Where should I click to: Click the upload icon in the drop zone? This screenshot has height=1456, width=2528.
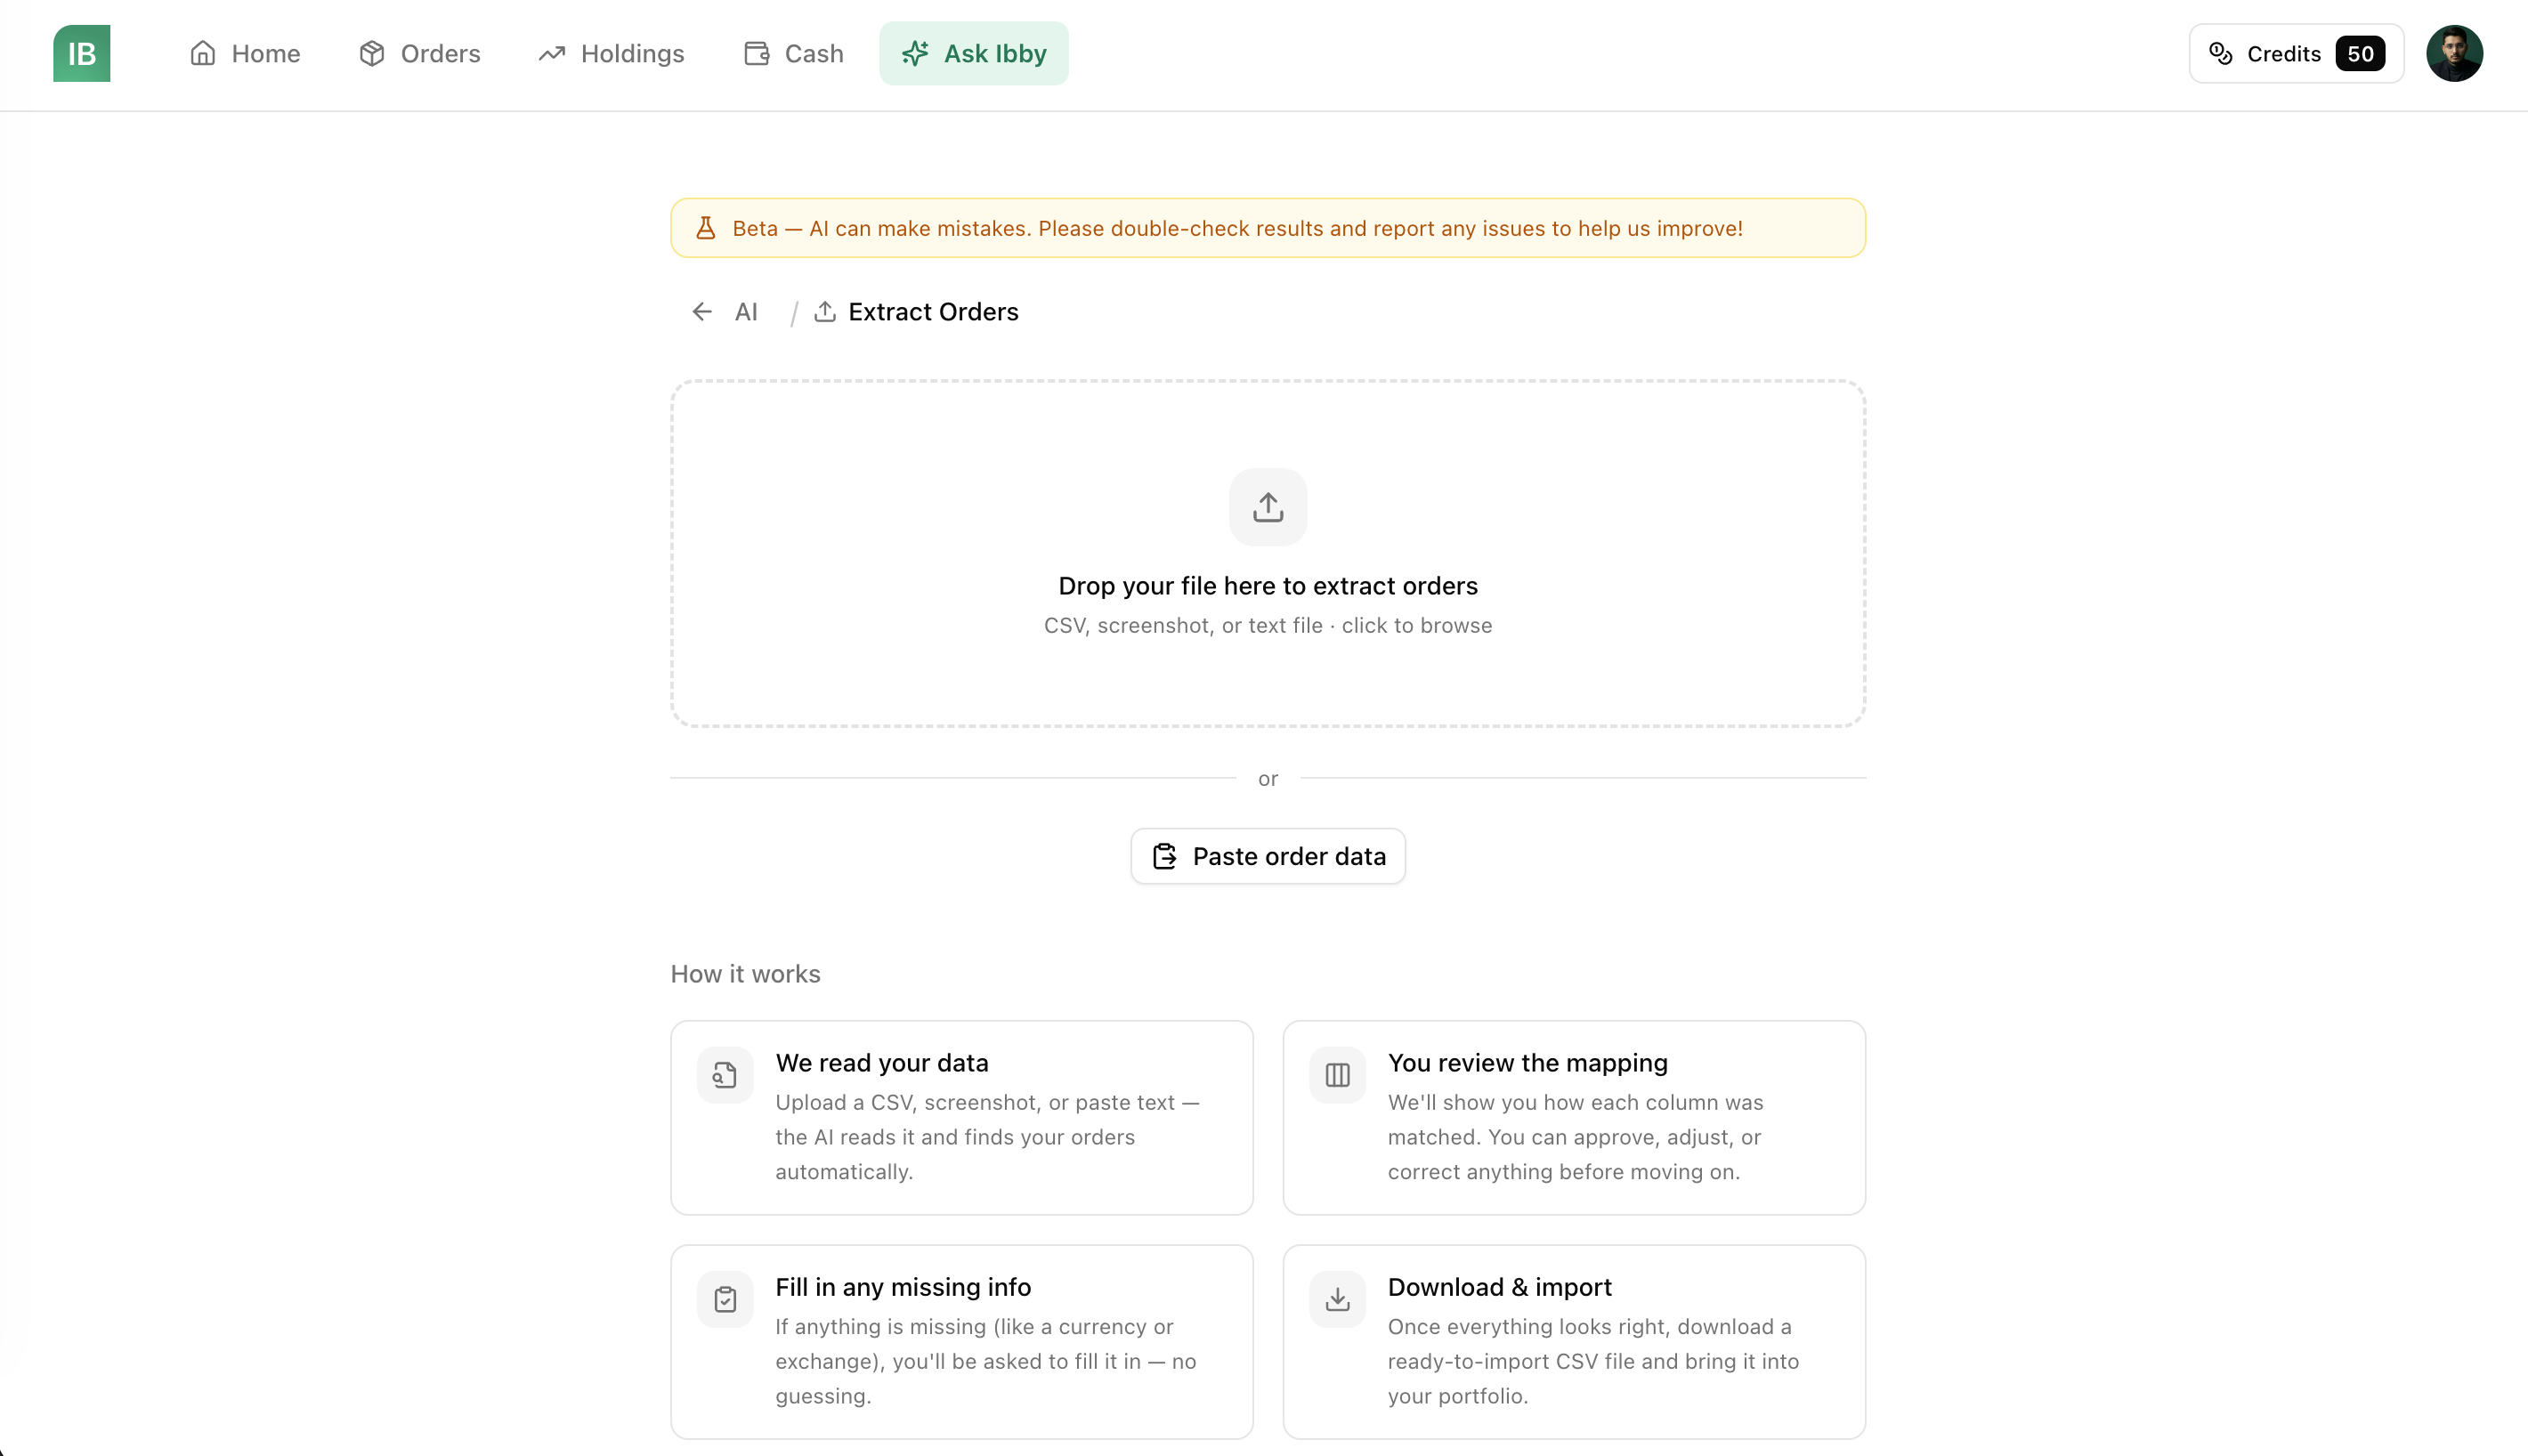click(1268, 507)
